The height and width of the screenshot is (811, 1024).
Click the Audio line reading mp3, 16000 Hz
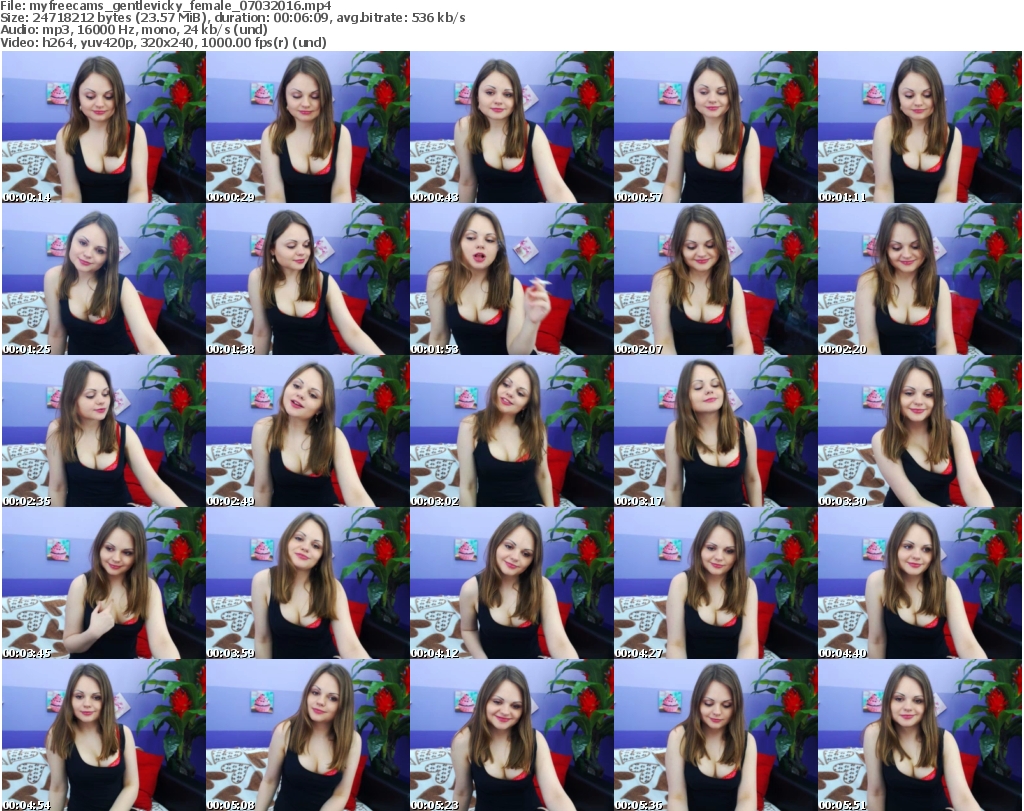coord(134,30)
